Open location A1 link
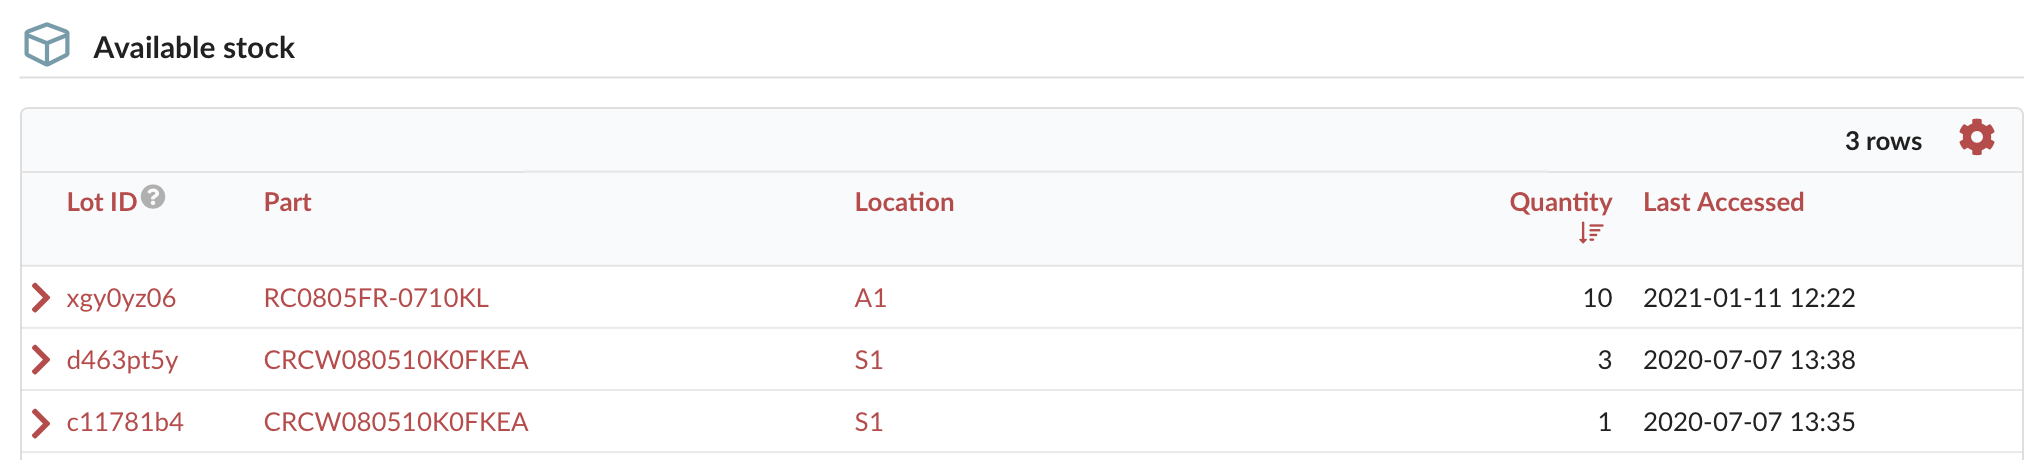 pyautogui.click(x=870, y=298)
